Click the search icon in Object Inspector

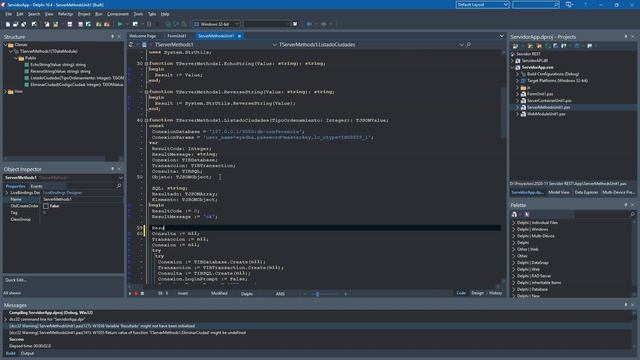[119, 186]
